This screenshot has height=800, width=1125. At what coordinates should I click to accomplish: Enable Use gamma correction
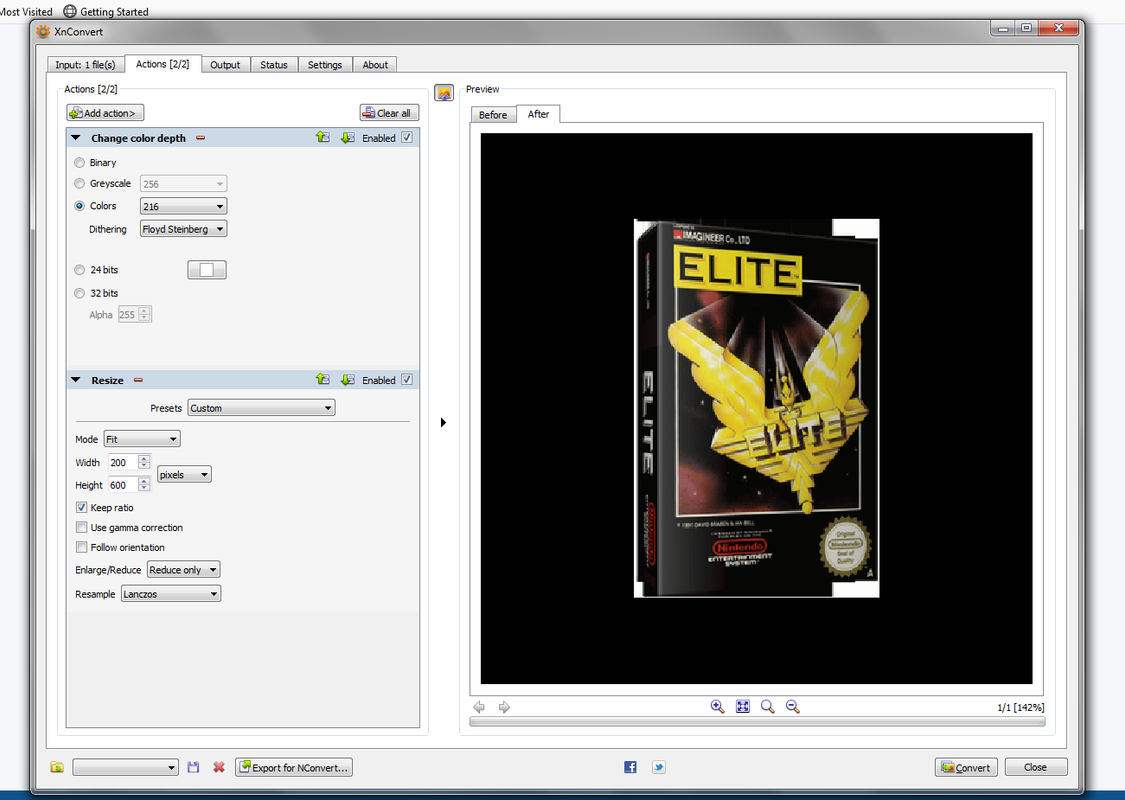(82, 527)
